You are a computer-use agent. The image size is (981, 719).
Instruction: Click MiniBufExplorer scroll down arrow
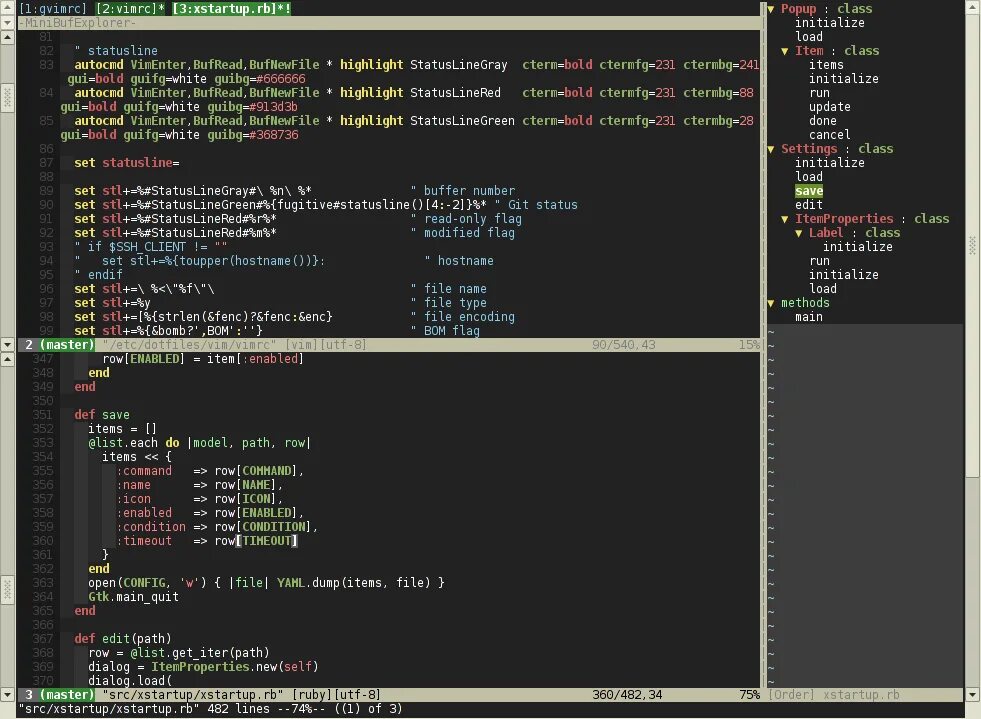[8, 23]
